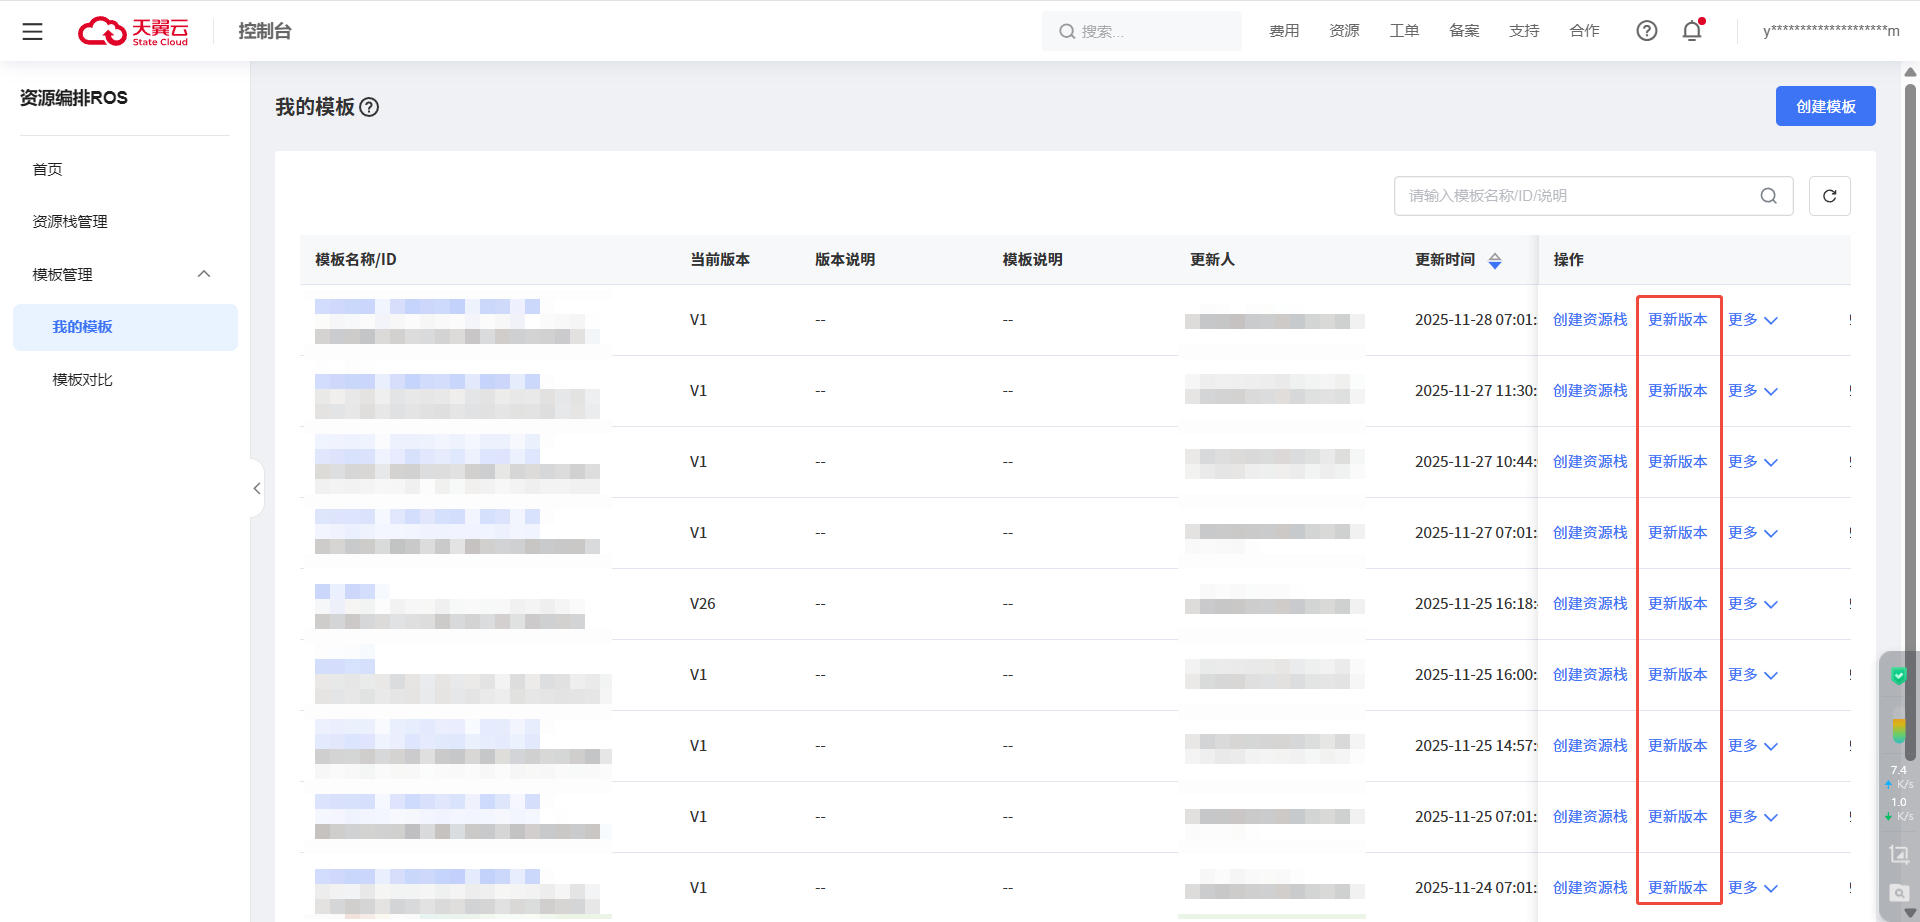
Task: Go to 资源栈管理 in sidebar
Action: [70, 222]
